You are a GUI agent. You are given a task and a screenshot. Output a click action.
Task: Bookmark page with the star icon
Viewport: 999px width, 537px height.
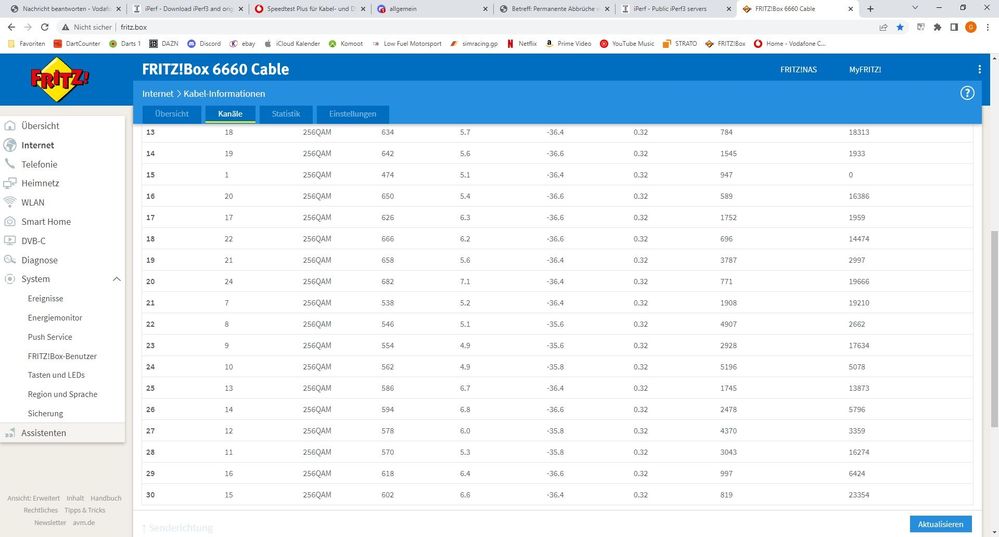(x=900, y=27)
